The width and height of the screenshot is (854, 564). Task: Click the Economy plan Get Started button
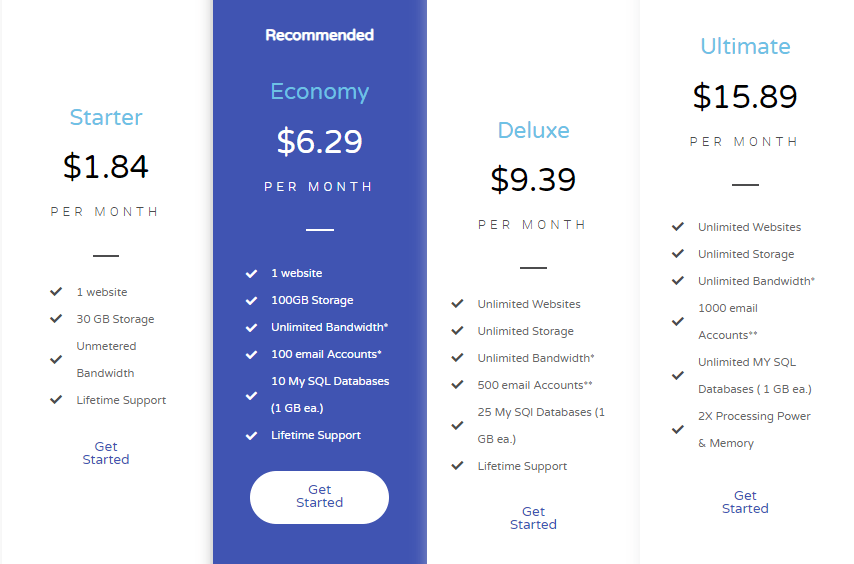(319, 497)
